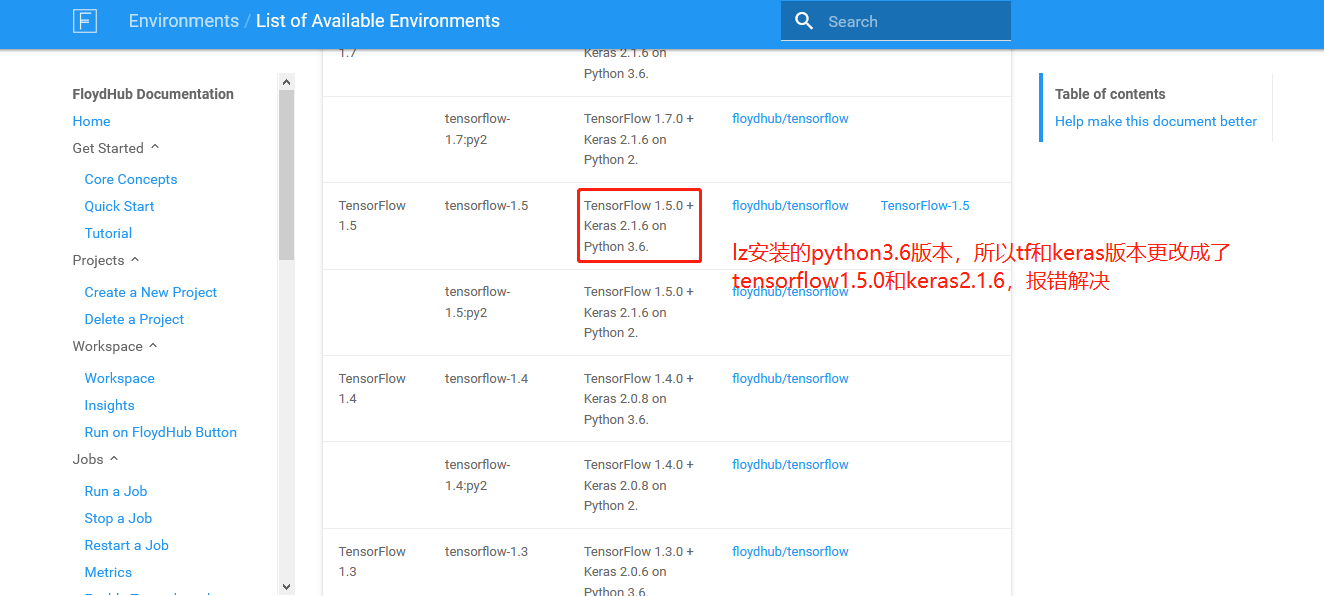Select the 'tensorflow-1.4:py2' cell text

click(478, 475)
